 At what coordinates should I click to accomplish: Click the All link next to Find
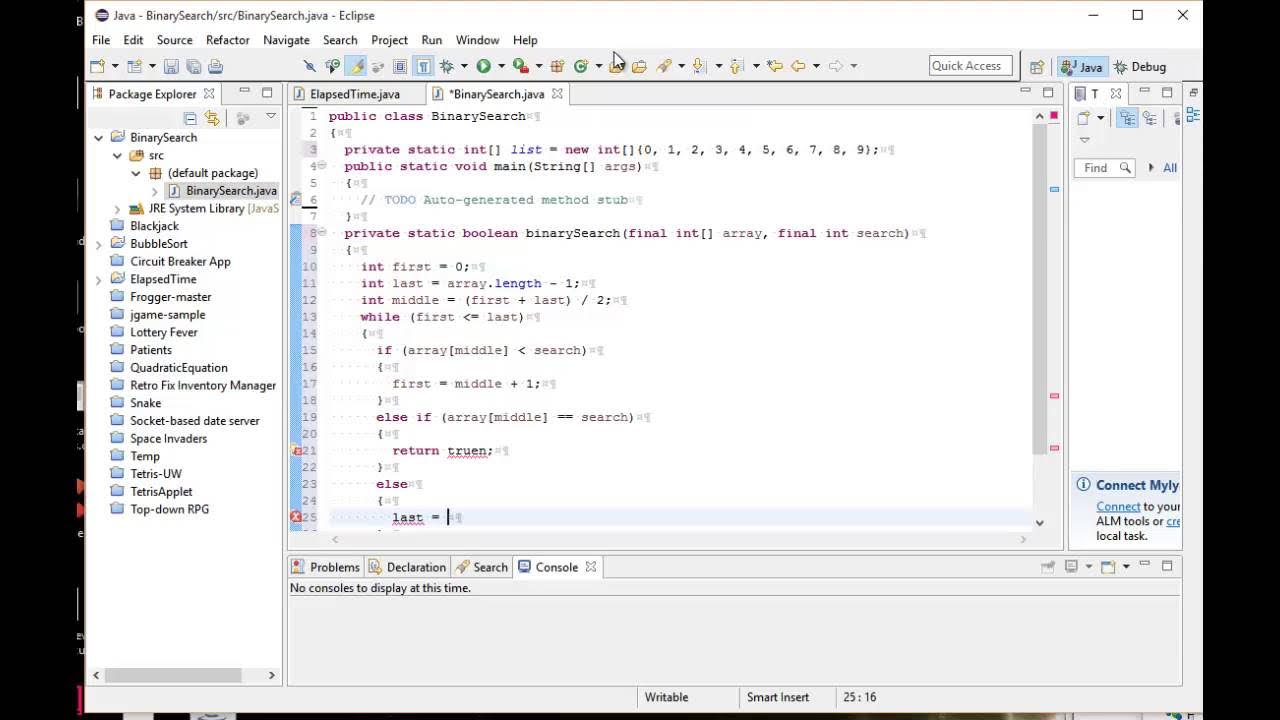click(1170, 168)
